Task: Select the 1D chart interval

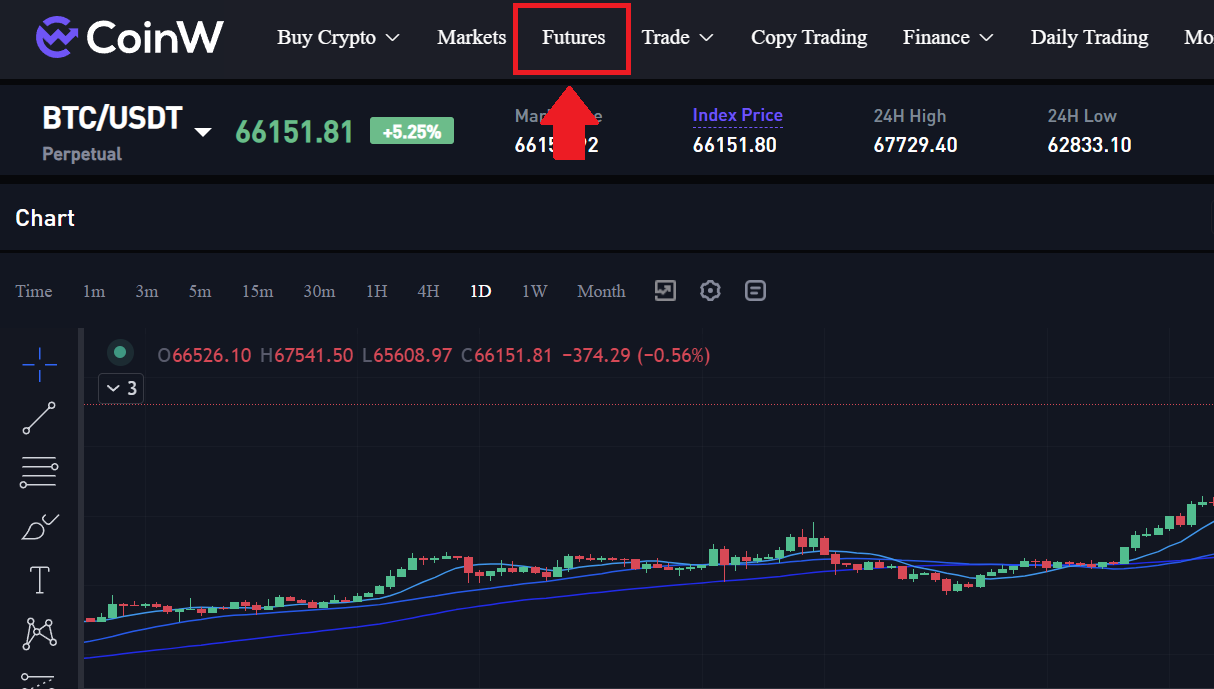Action: (x=481, y=291)
